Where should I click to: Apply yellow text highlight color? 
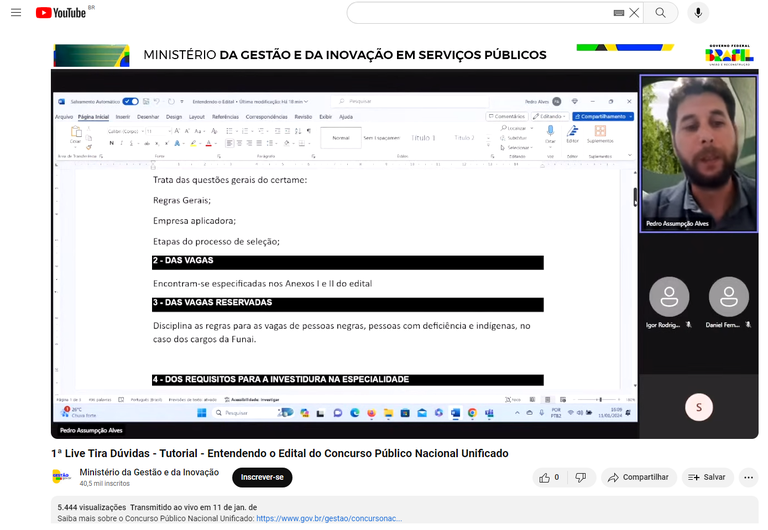[x=193, y=143]
